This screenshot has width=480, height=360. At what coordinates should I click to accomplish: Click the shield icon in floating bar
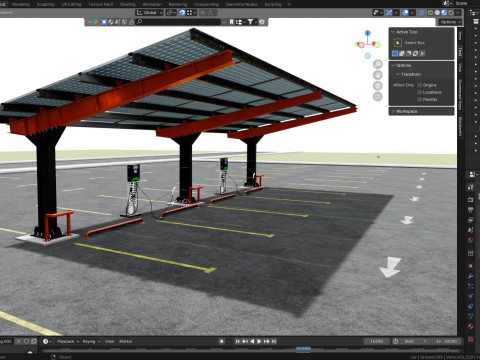pyautogui.click(x=262, y=22)
